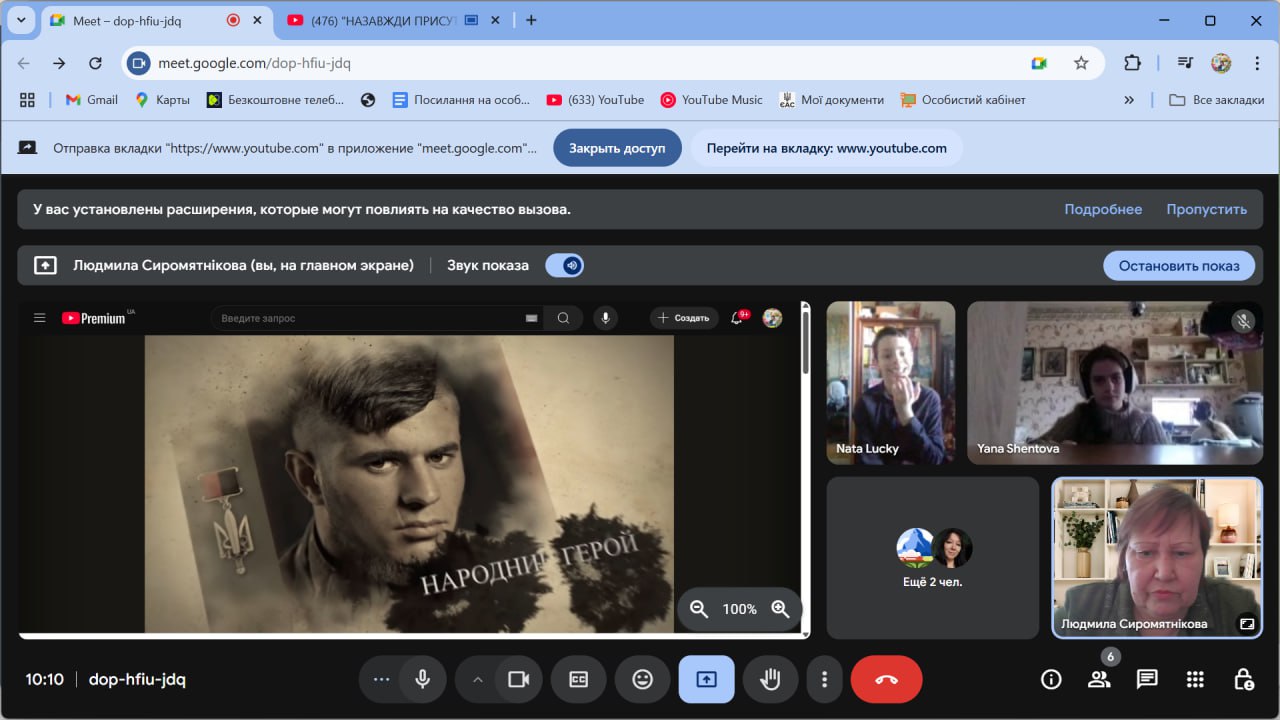Go back to the previous page
Image resolution: width=1280 pixels, height=720 pixels.
[24, 63]
